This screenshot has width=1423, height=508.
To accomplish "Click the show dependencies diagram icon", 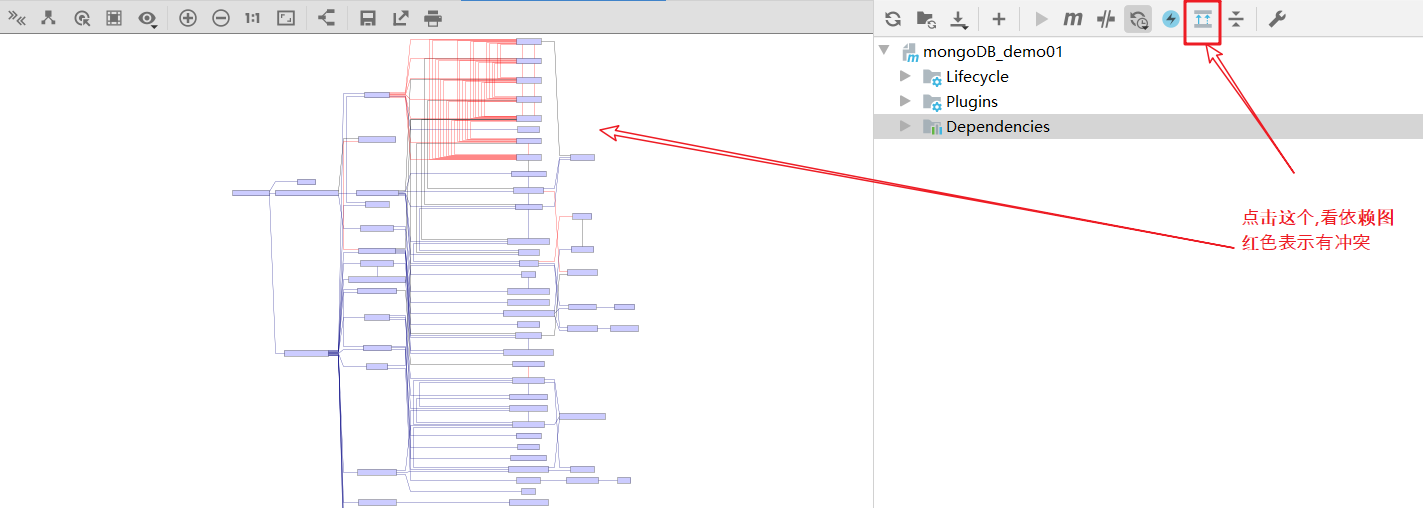I will 1203,19.
